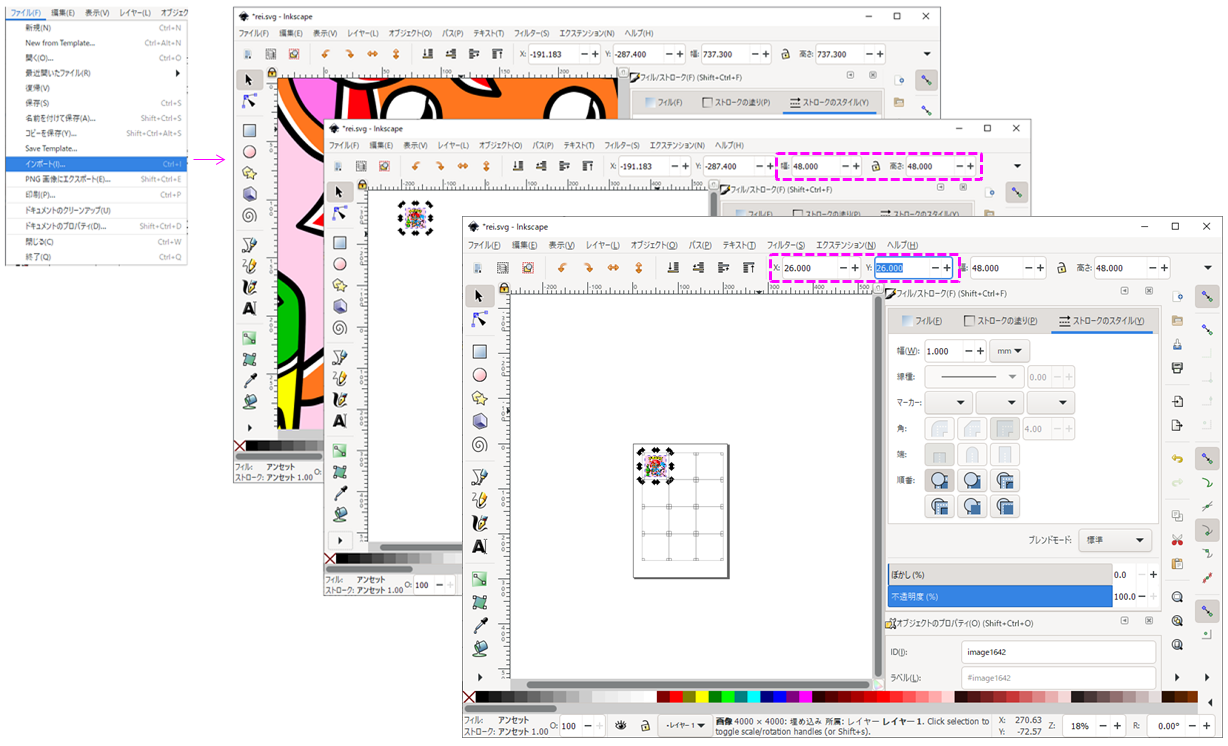Adjust the ぼかし (%) blur slider
Viewport: 1228px width, 746px height.
pyautogui.click(x=1000, y=575)
